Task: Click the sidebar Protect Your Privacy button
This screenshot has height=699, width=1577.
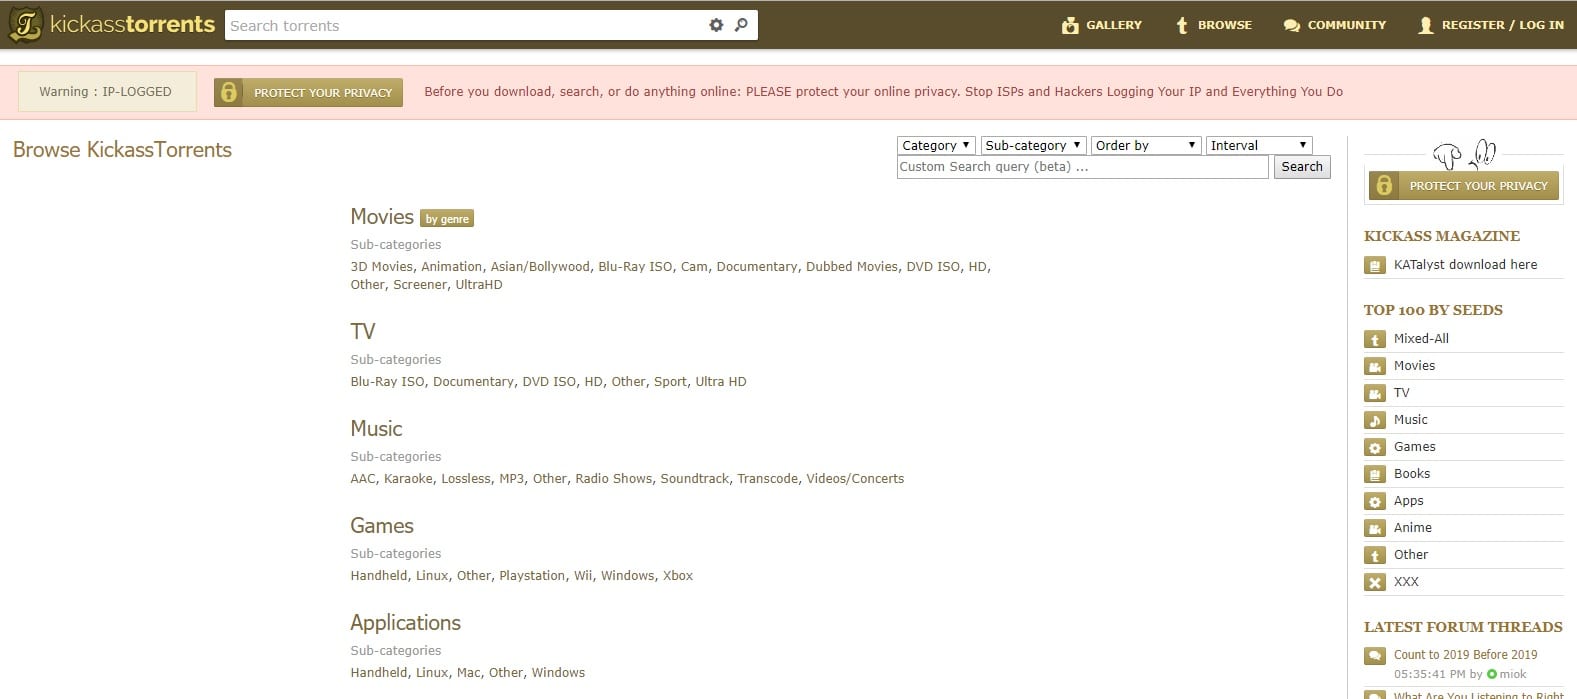Action: pyautogui.click(x=1464, y=185)
